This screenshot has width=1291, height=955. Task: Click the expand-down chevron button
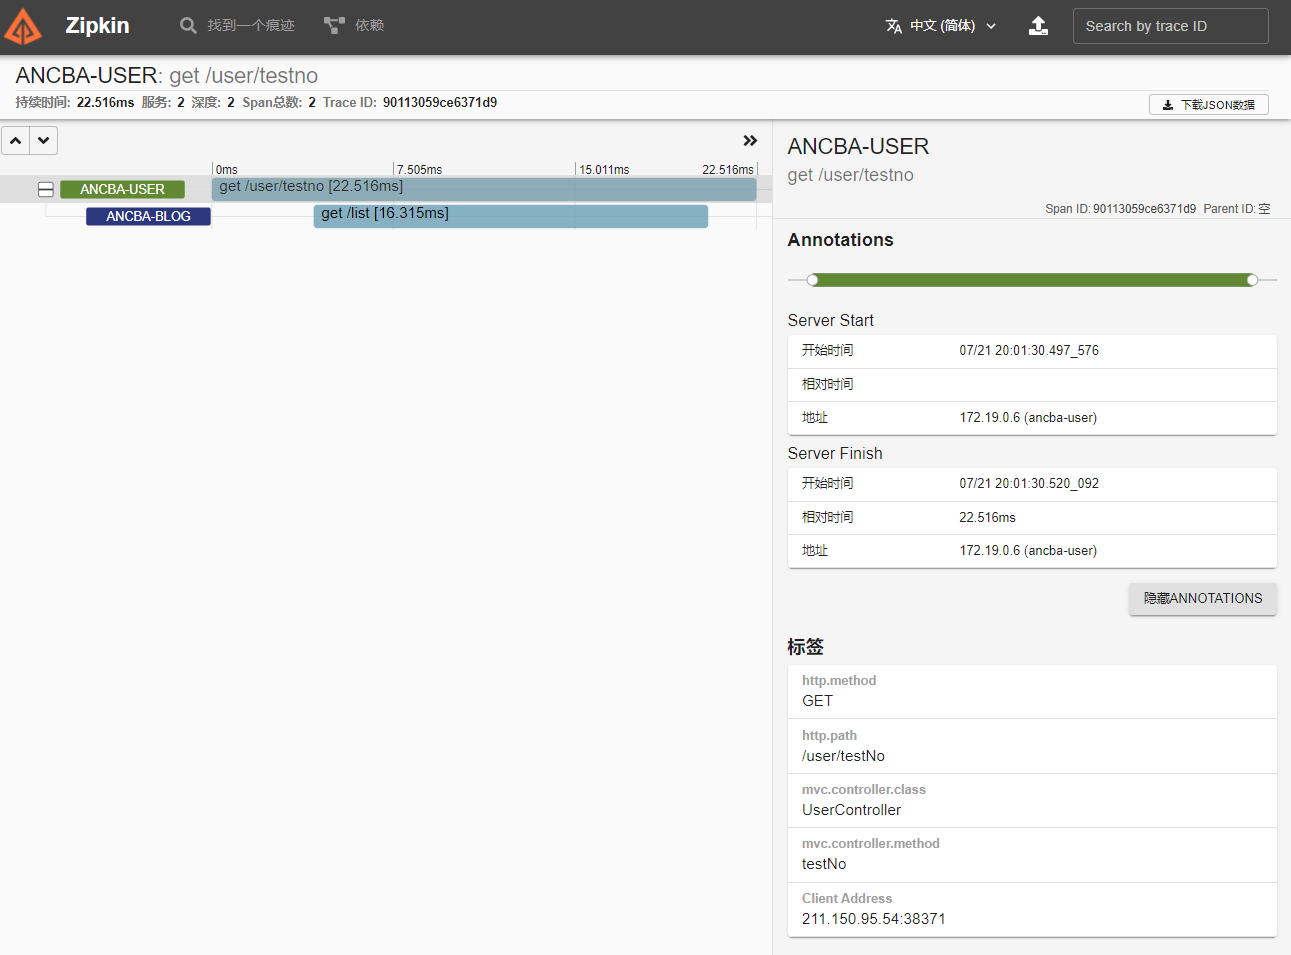point(44,141)
